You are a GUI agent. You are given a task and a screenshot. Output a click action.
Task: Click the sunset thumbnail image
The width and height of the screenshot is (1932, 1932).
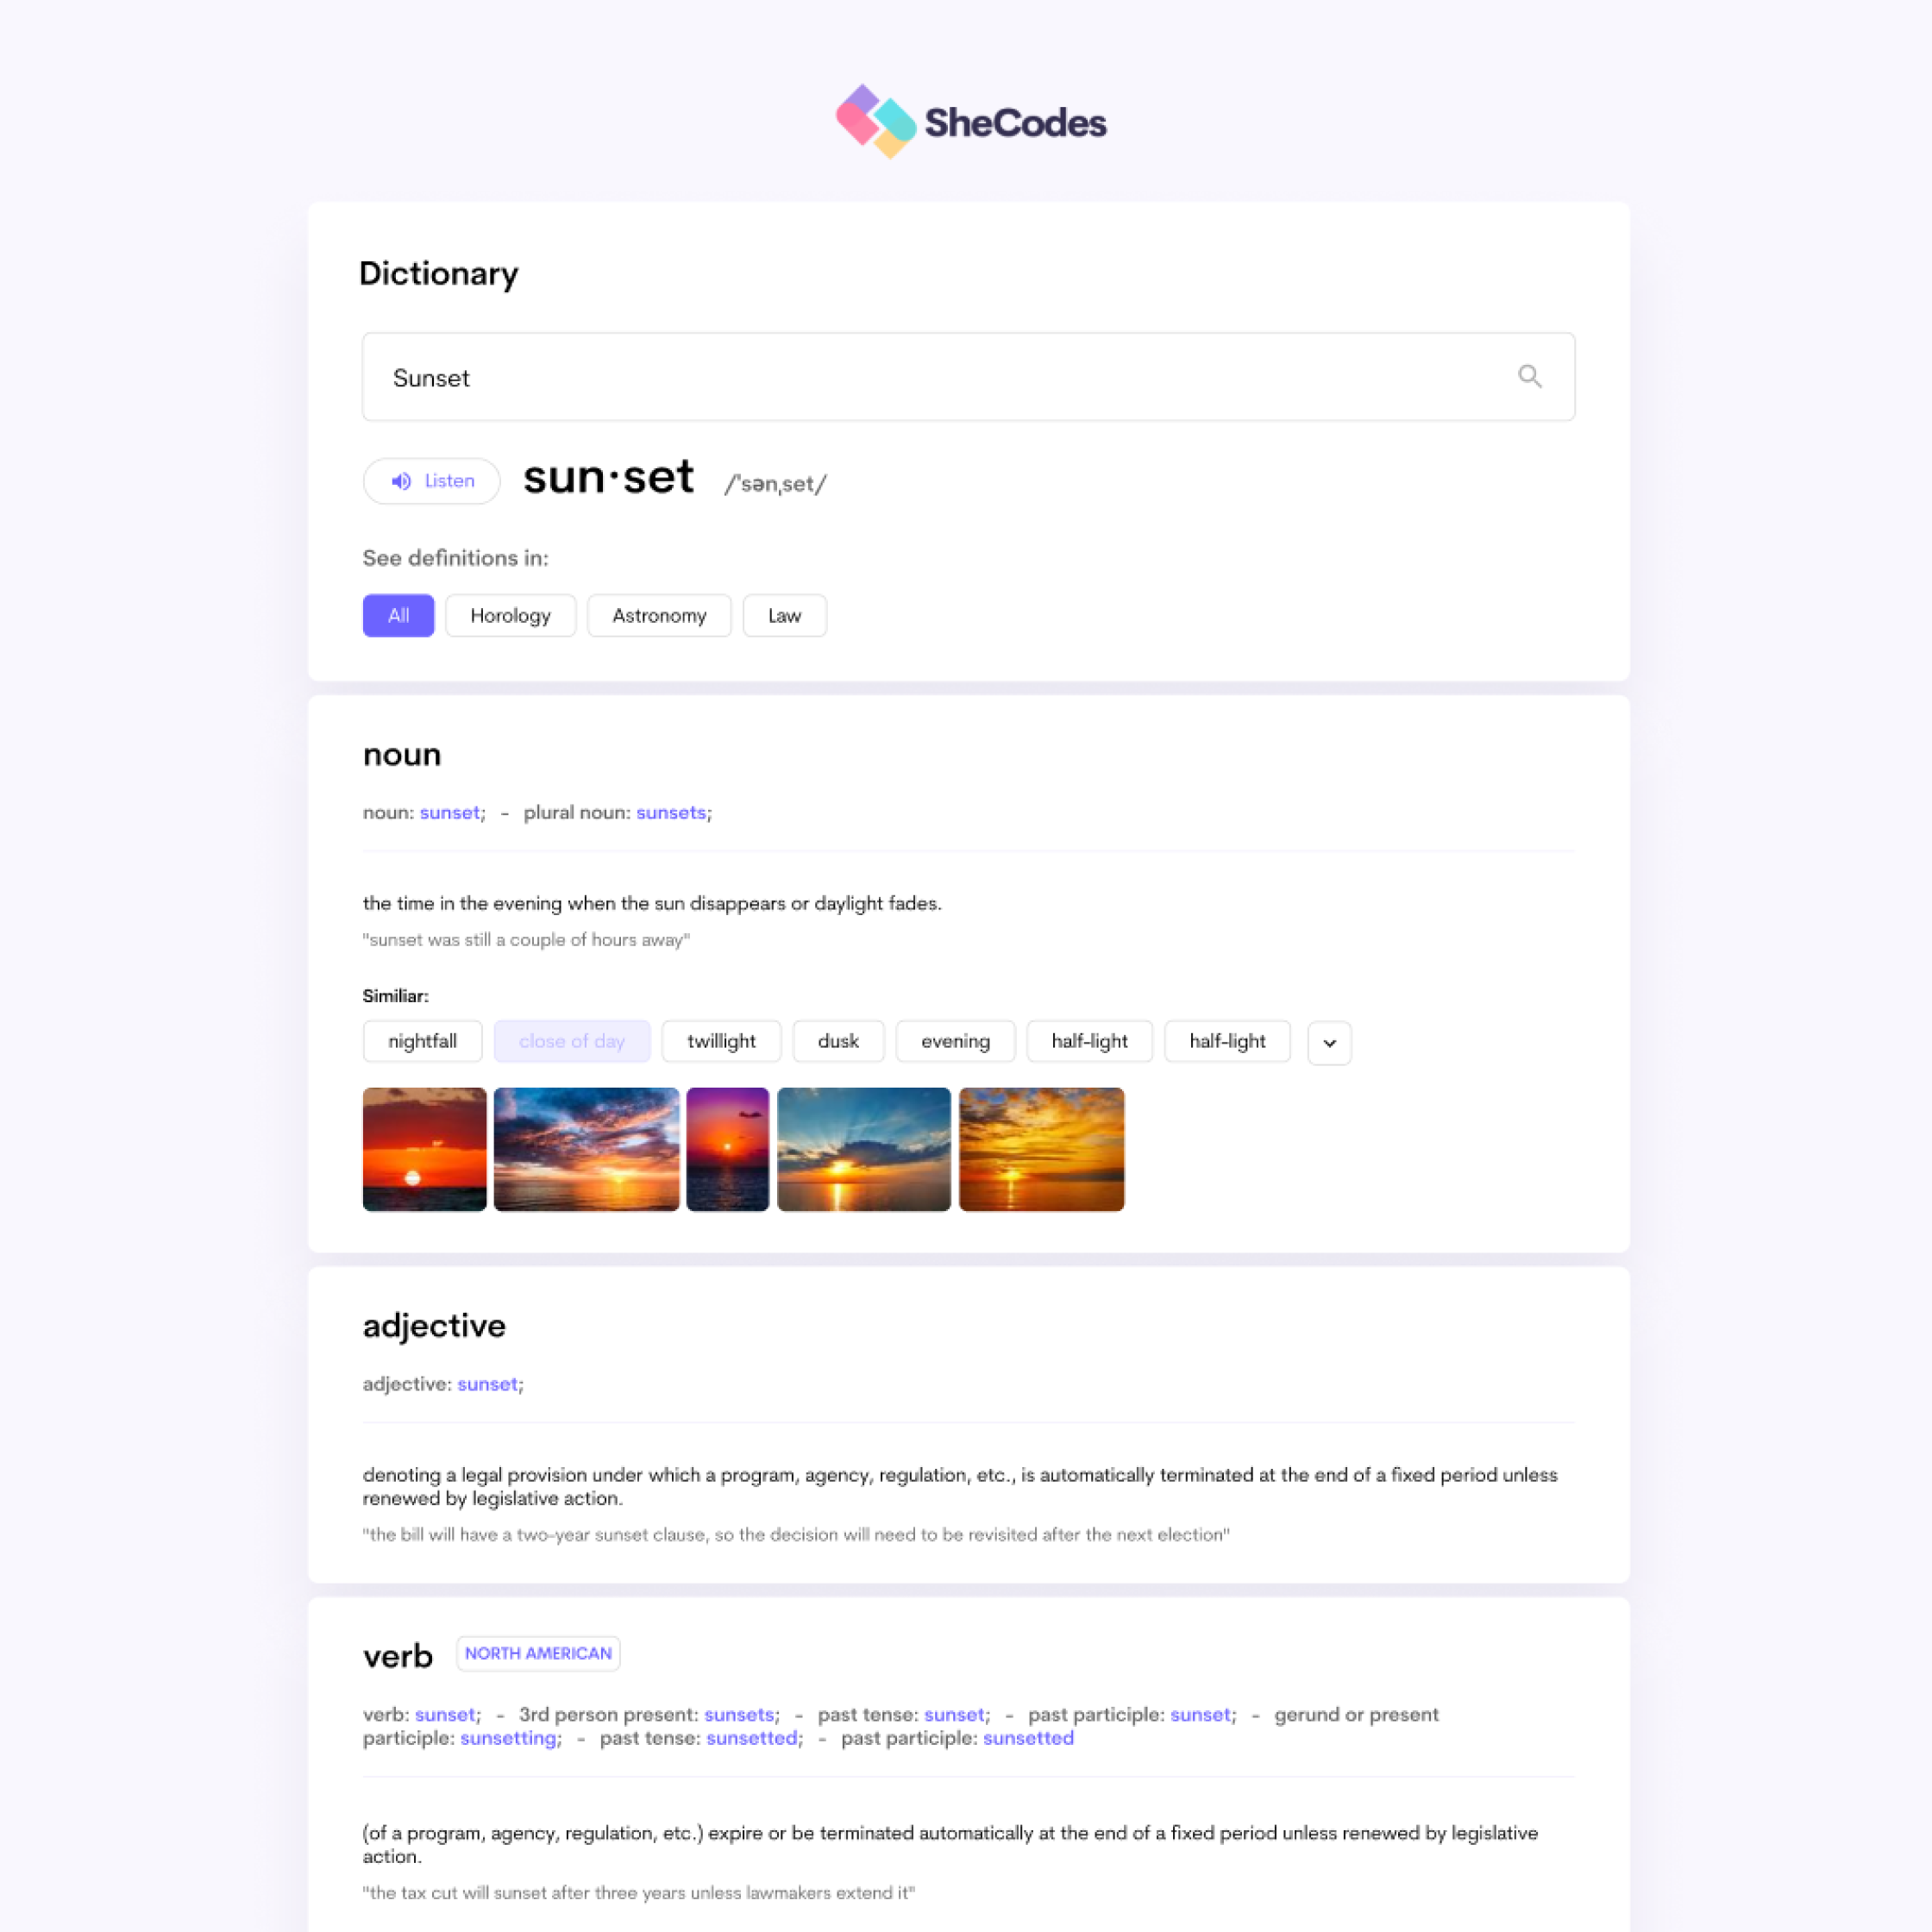click(423, 1148)
